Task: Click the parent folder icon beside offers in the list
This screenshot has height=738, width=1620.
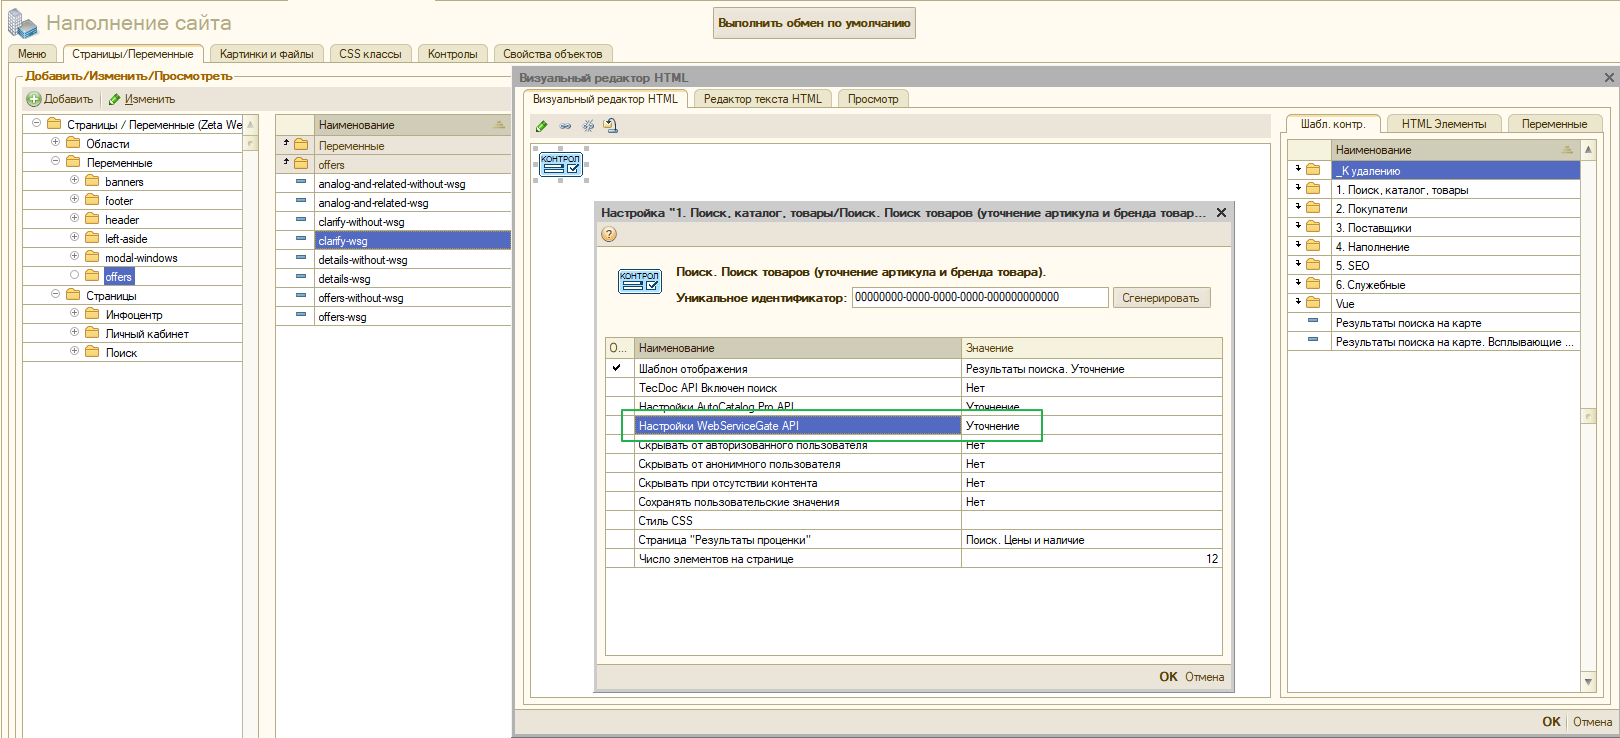Action: (x=301, y=164)
